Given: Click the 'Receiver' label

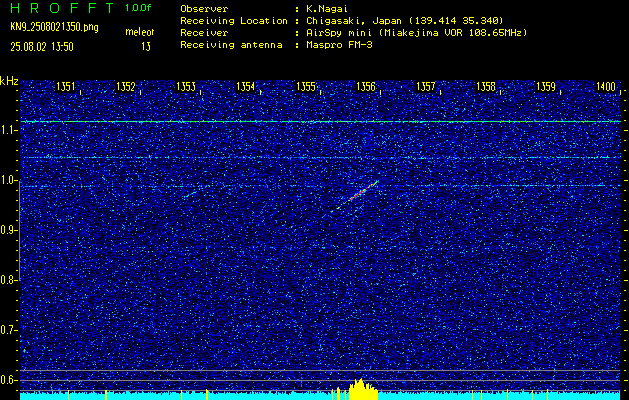Looking at the screenshot, I should click(x=204, y=33).
